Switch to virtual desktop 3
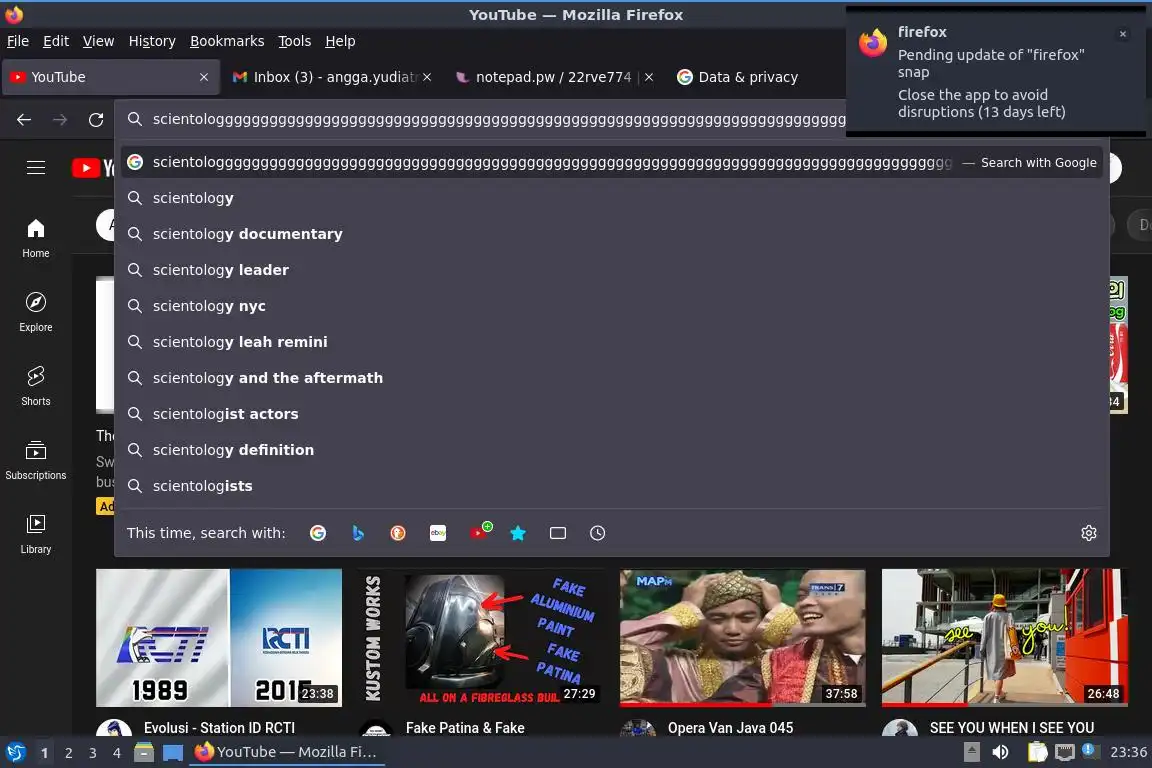The height and width of the screenshot is (768, 1152). pyautogui.click(x=93, y=753)
